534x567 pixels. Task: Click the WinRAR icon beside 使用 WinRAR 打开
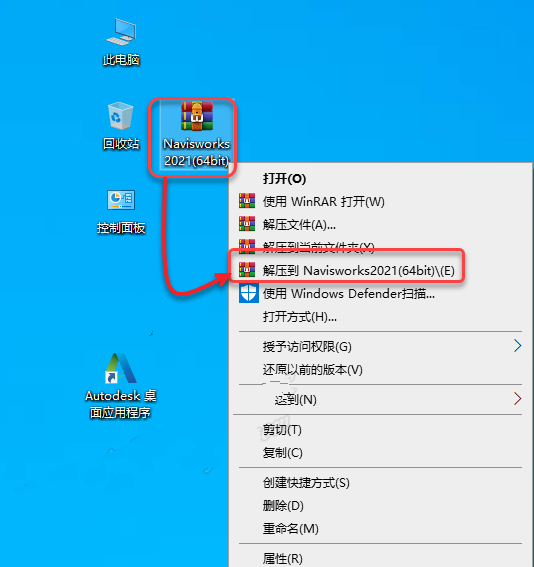(247, 201)
